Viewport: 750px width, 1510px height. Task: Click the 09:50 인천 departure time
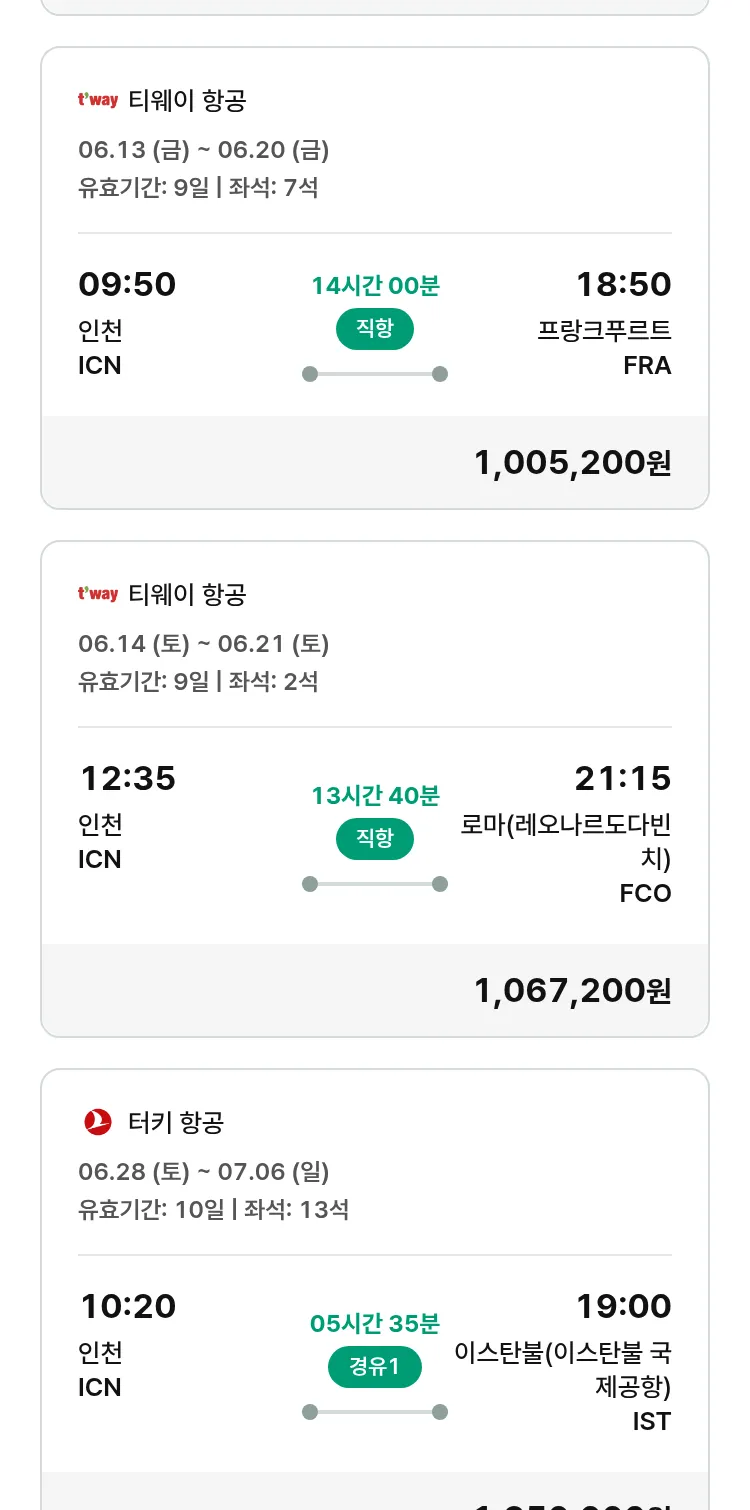(x=127, y=285)
